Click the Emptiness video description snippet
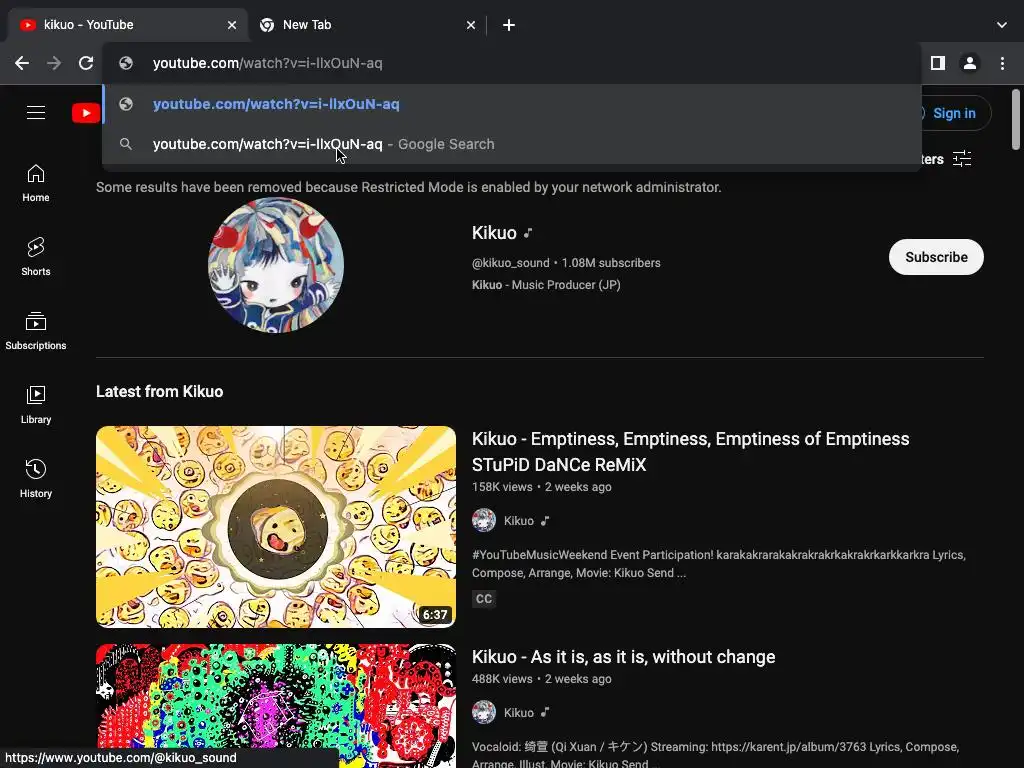 [x=718, y=564]
